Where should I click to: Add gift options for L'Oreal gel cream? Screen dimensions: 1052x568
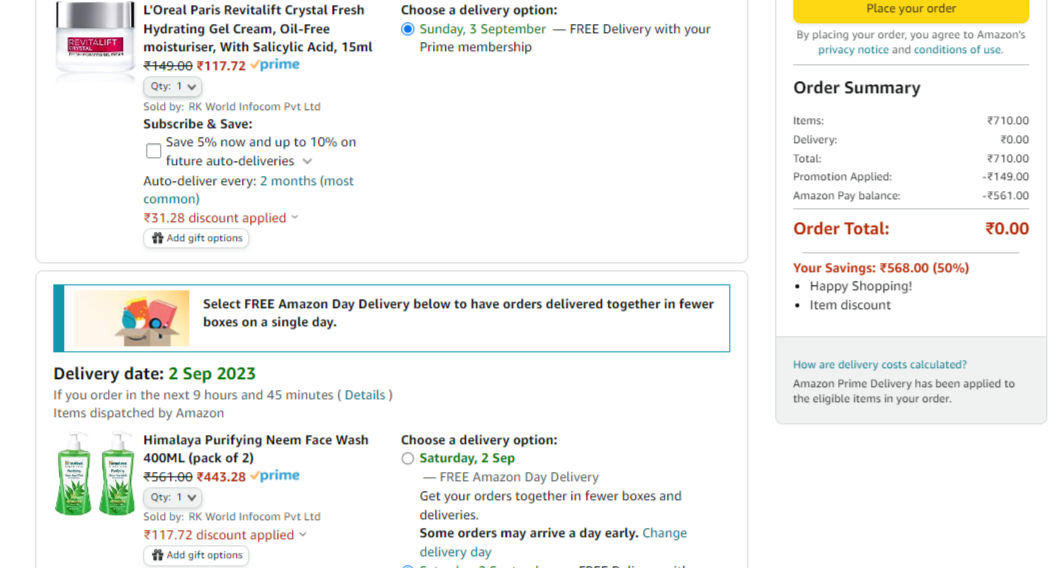coord(196,238)
